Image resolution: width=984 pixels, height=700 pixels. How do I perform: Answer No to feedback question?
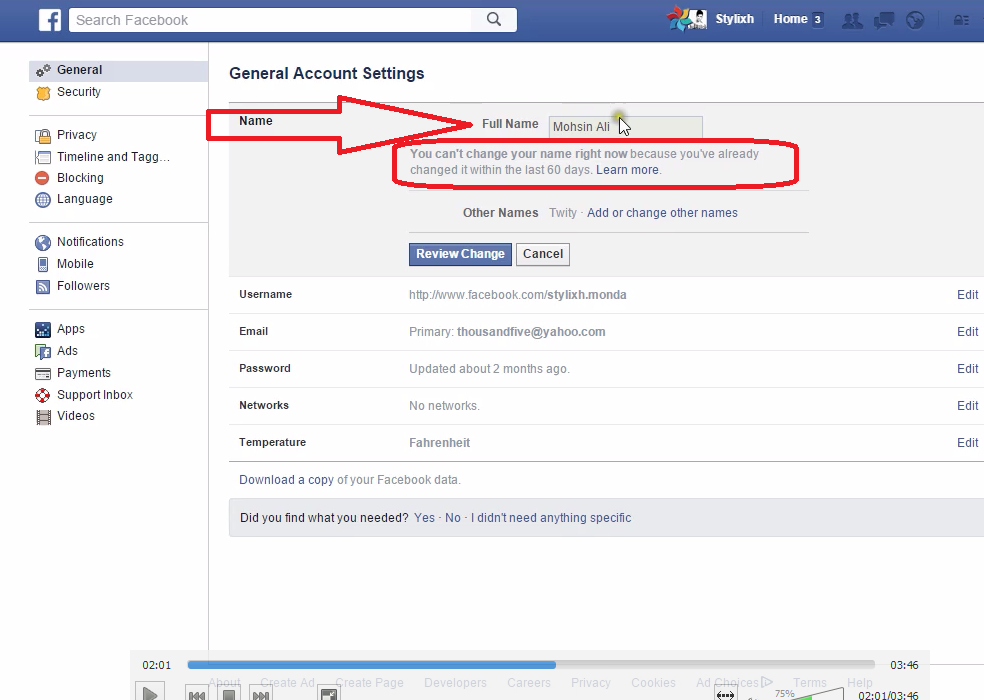[452, 518]
